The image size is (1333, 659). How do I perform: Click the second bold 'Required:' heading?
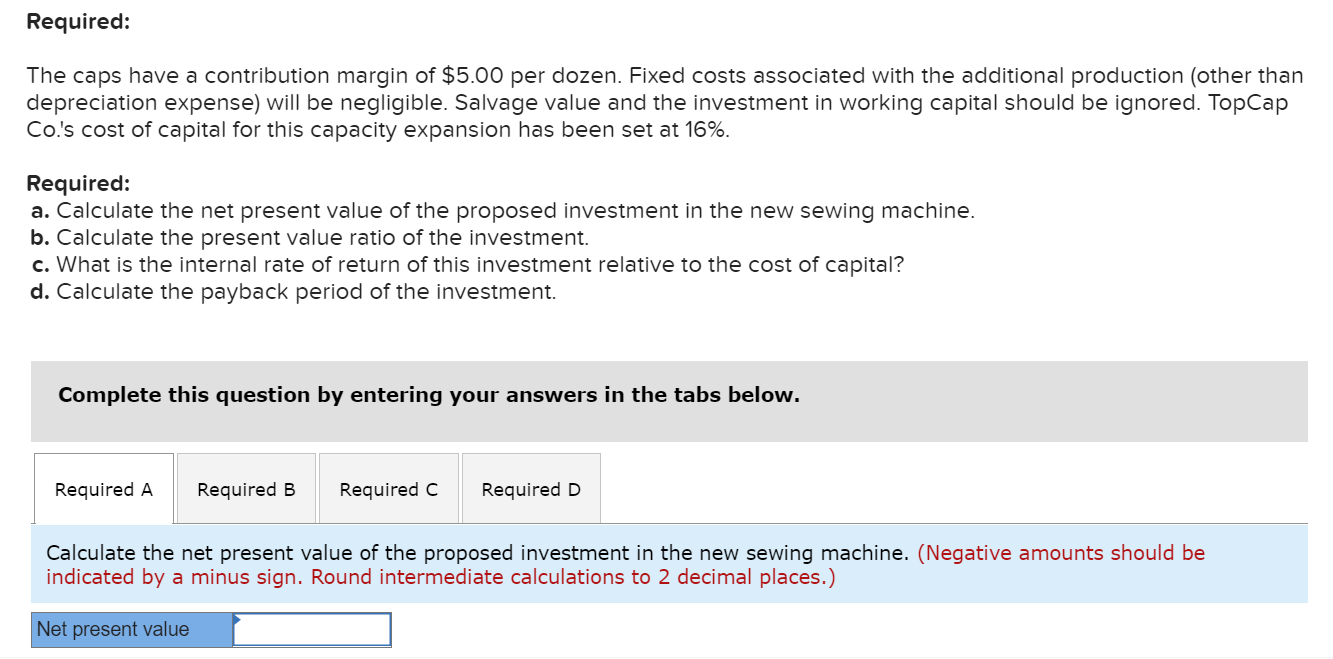pos(62,183)
